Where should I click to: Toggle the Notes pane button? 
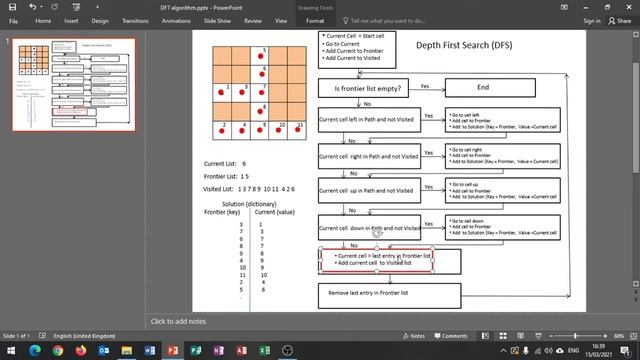[x=414, y=336]
